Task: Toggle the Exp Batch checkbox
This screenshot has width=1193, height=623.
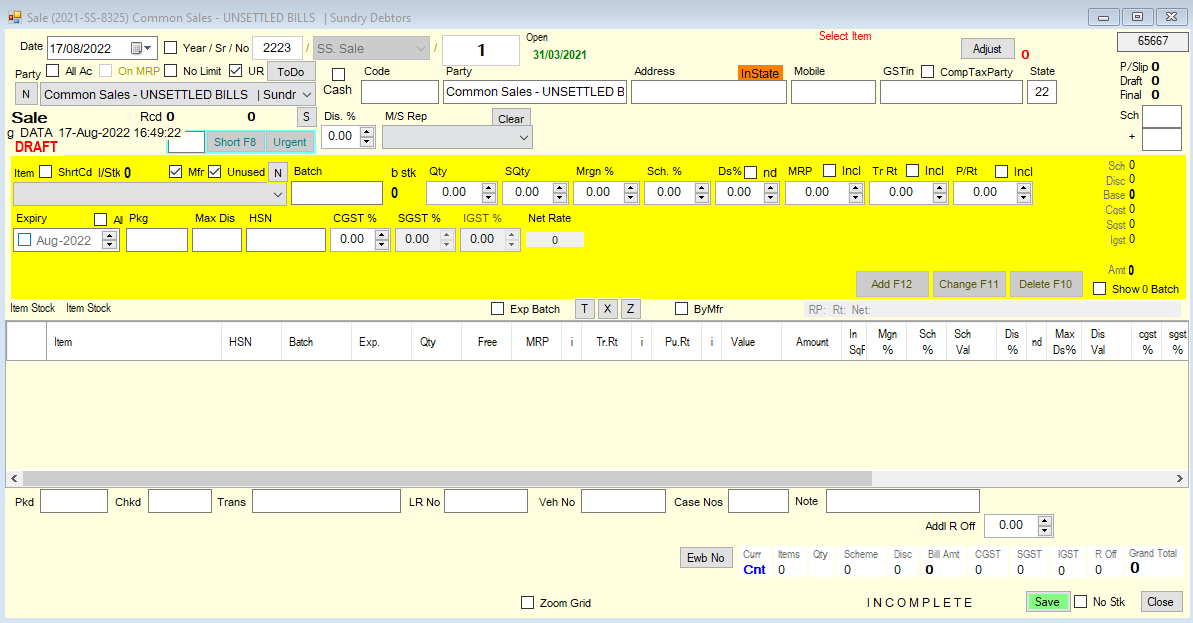Action: click(498, 309)
